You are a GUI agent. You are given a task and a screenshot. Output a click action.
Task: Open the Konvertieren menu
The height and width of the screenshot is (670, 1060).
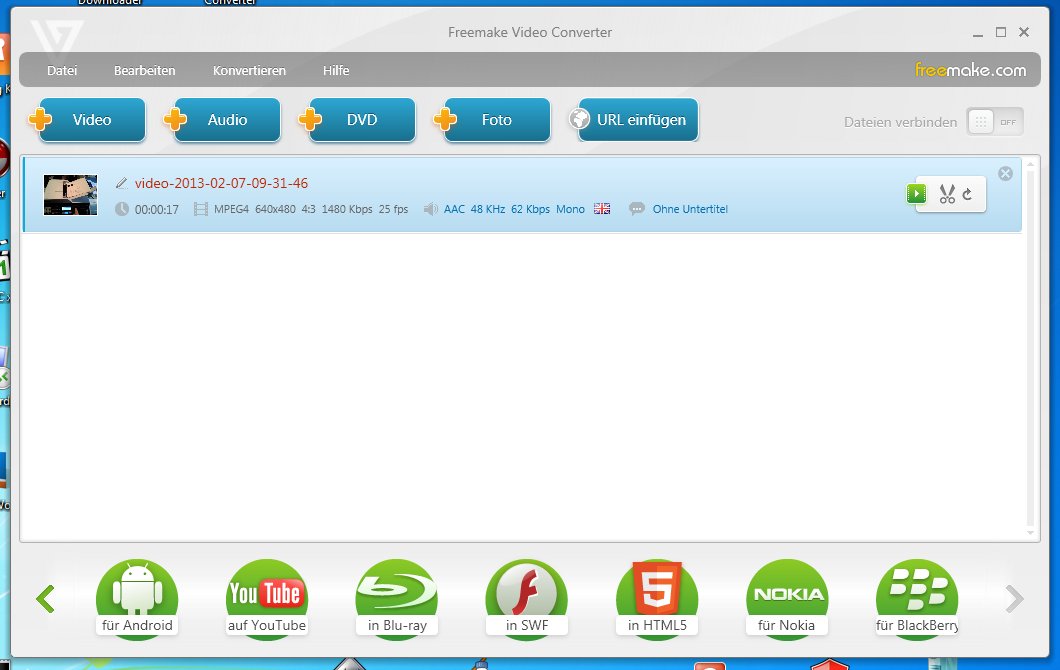(249, 71)
